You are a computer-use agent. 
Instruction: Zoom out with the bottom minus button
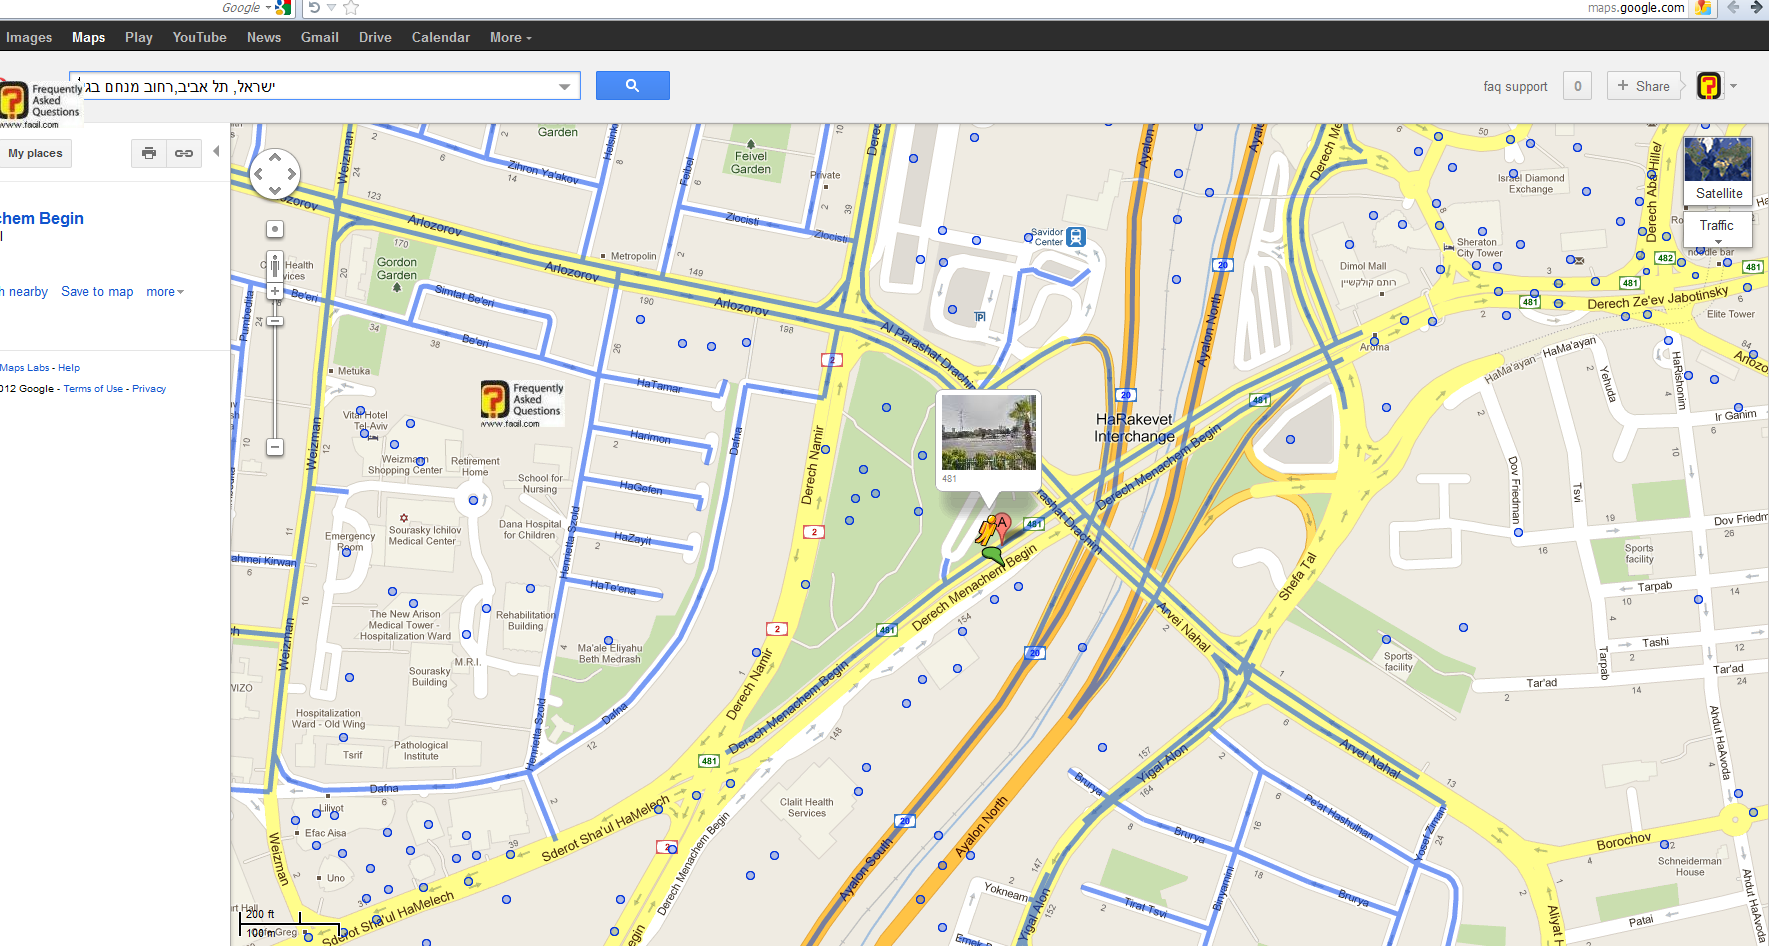pyautogui.click(x=275, y=447)
